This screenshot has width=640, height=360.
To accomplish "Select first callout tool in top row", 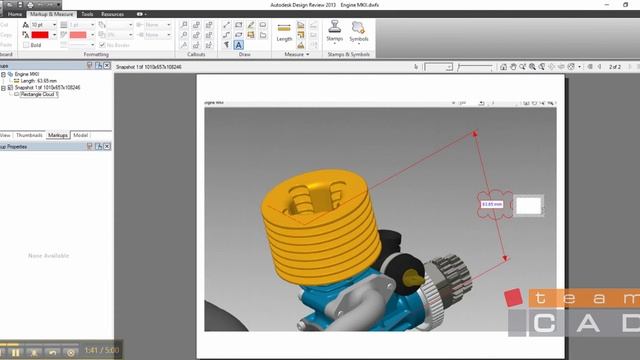I will point(184,25).
